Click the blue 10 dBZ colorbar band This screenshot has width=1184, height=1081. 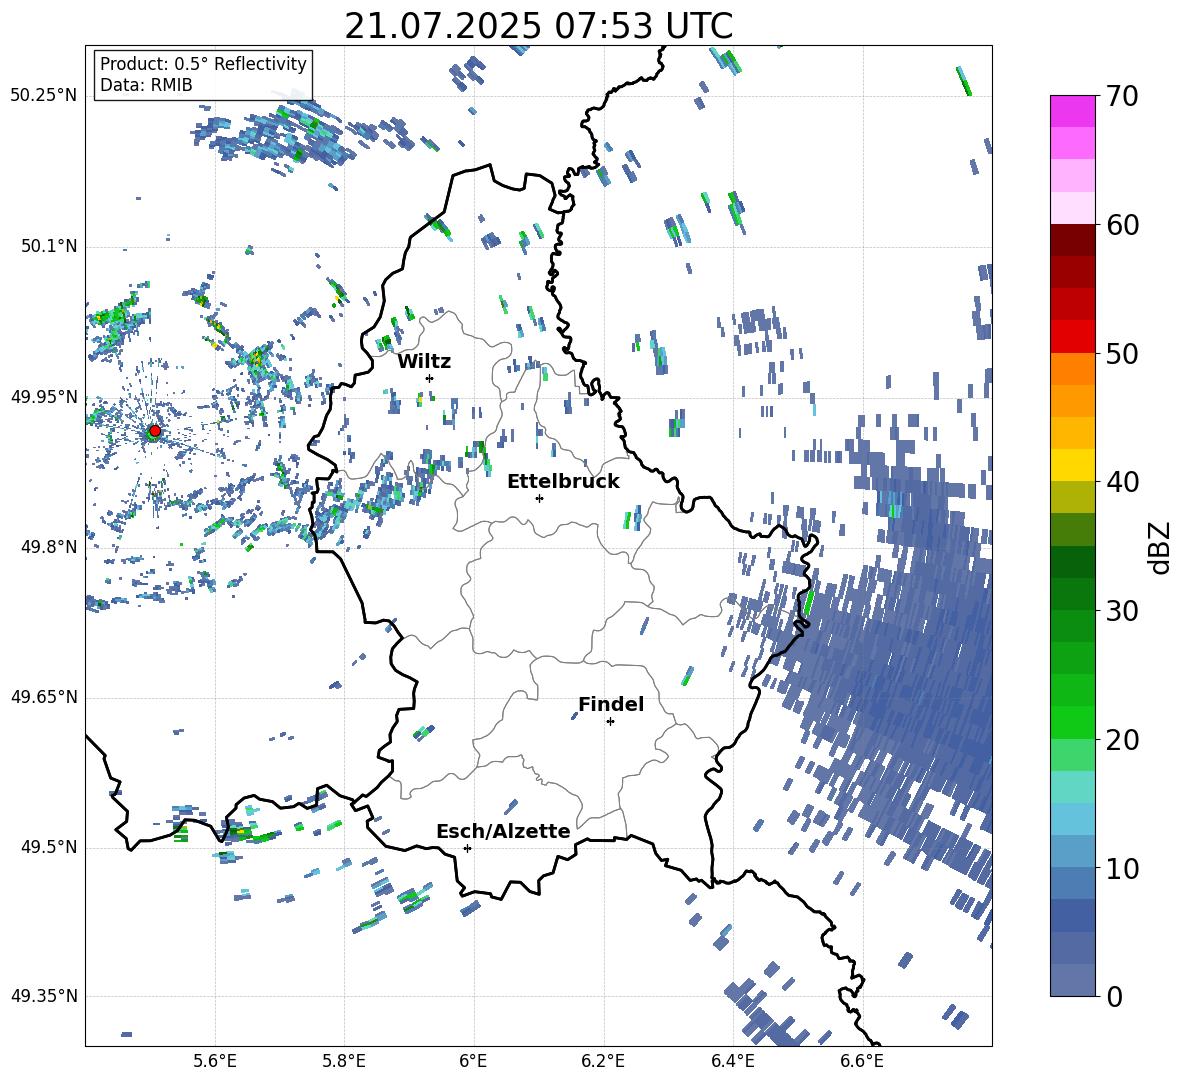point(1072,852)
